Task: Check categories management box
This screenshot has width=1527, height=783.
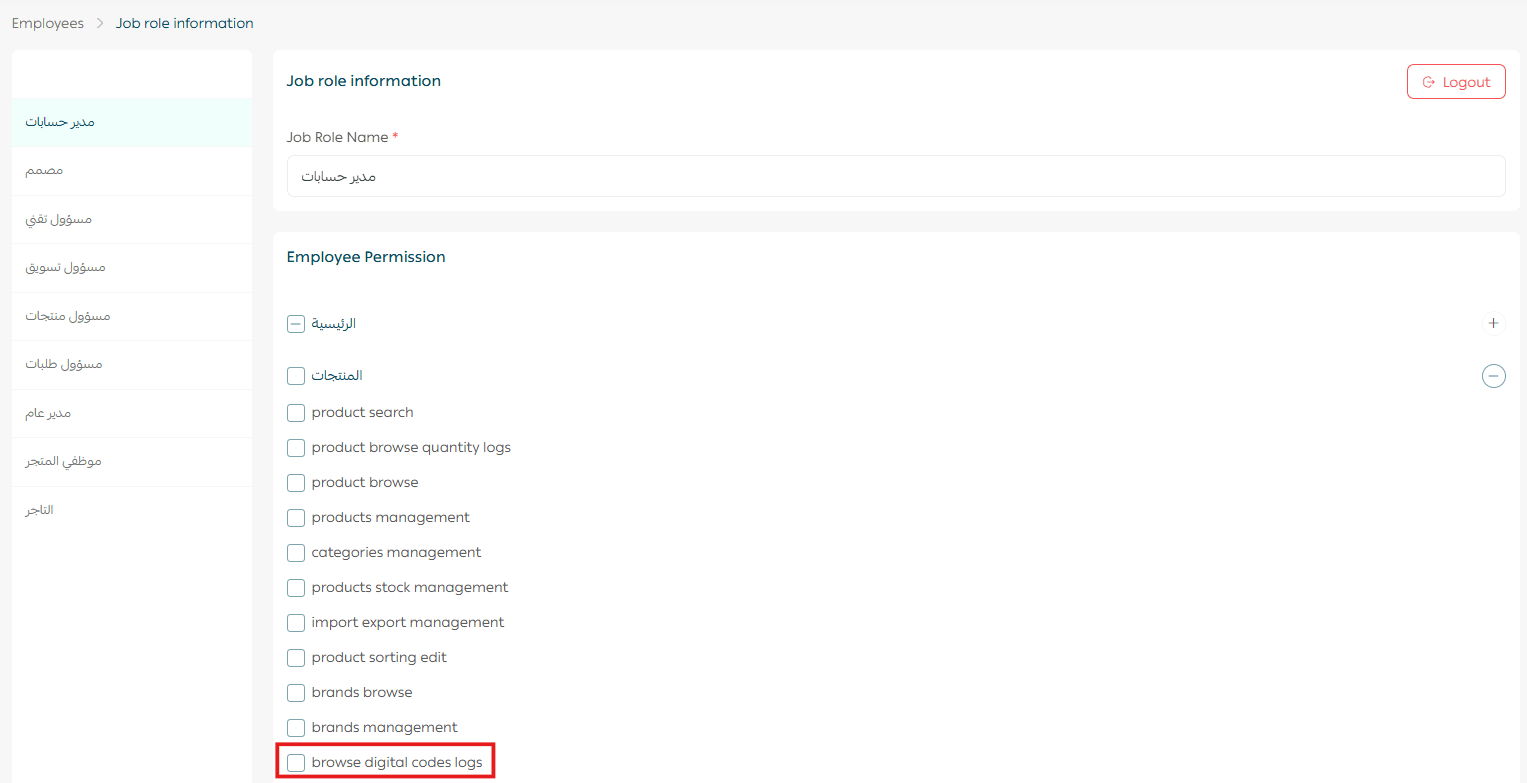Action: [296, 553]
